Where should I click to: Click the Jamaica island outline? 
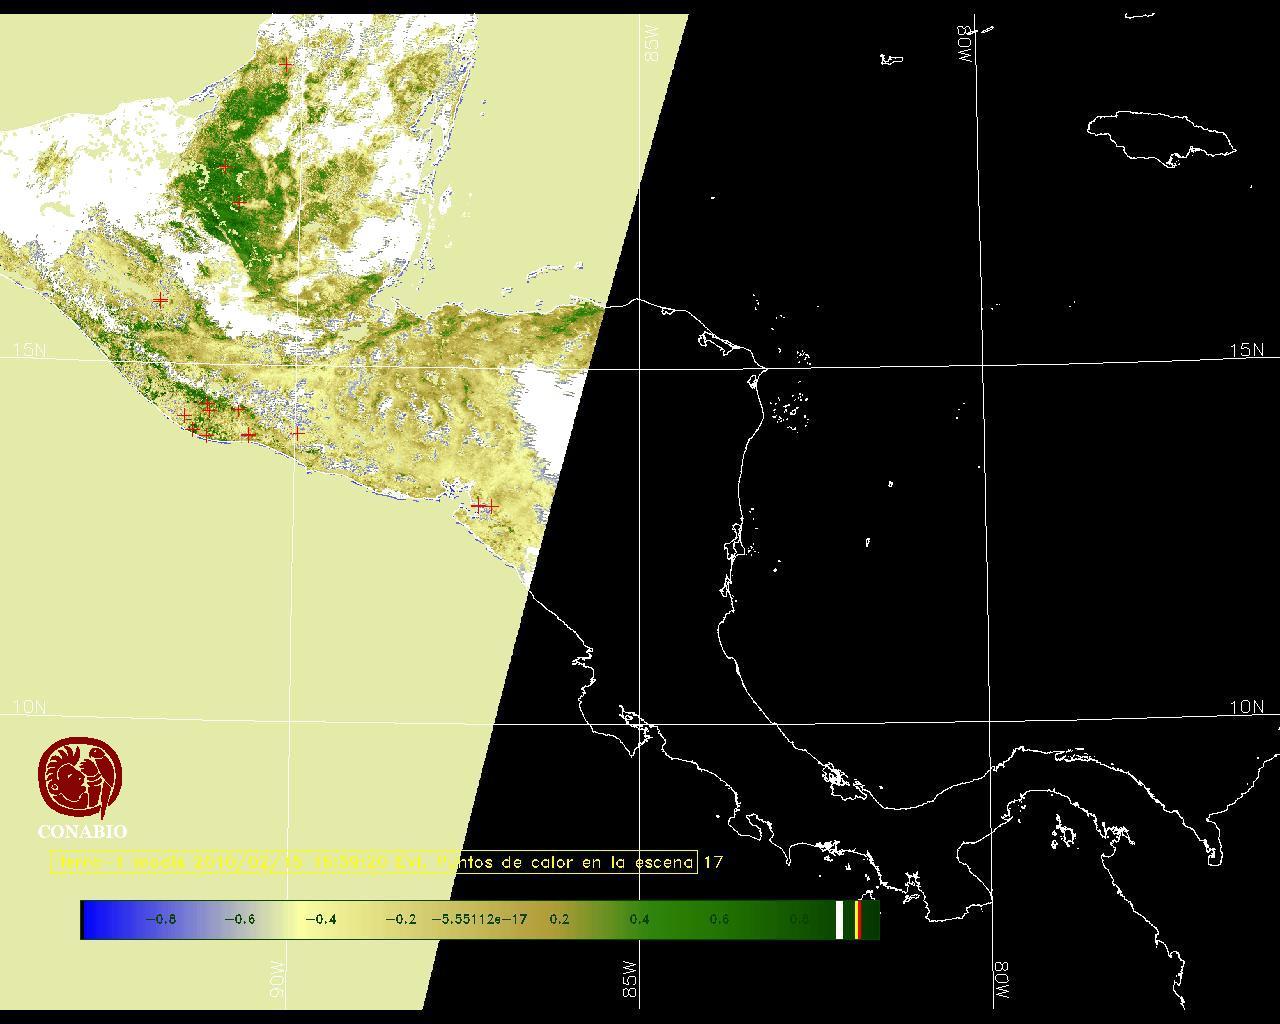[1160, 137]
